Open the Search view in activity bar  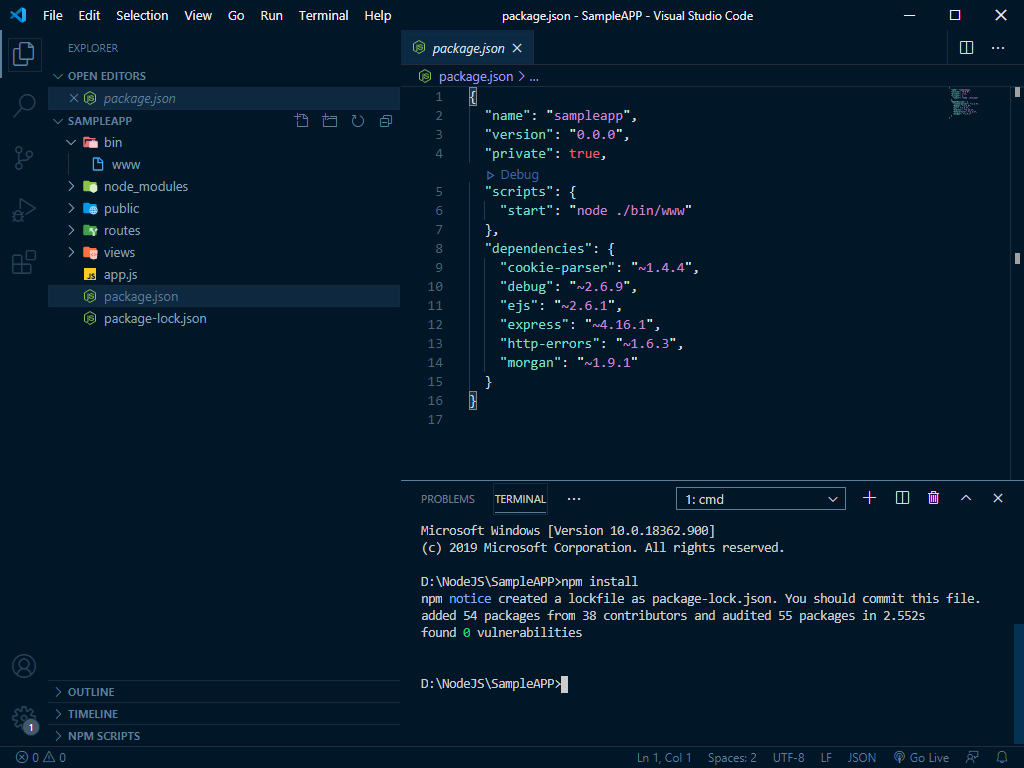coord(24,105)
